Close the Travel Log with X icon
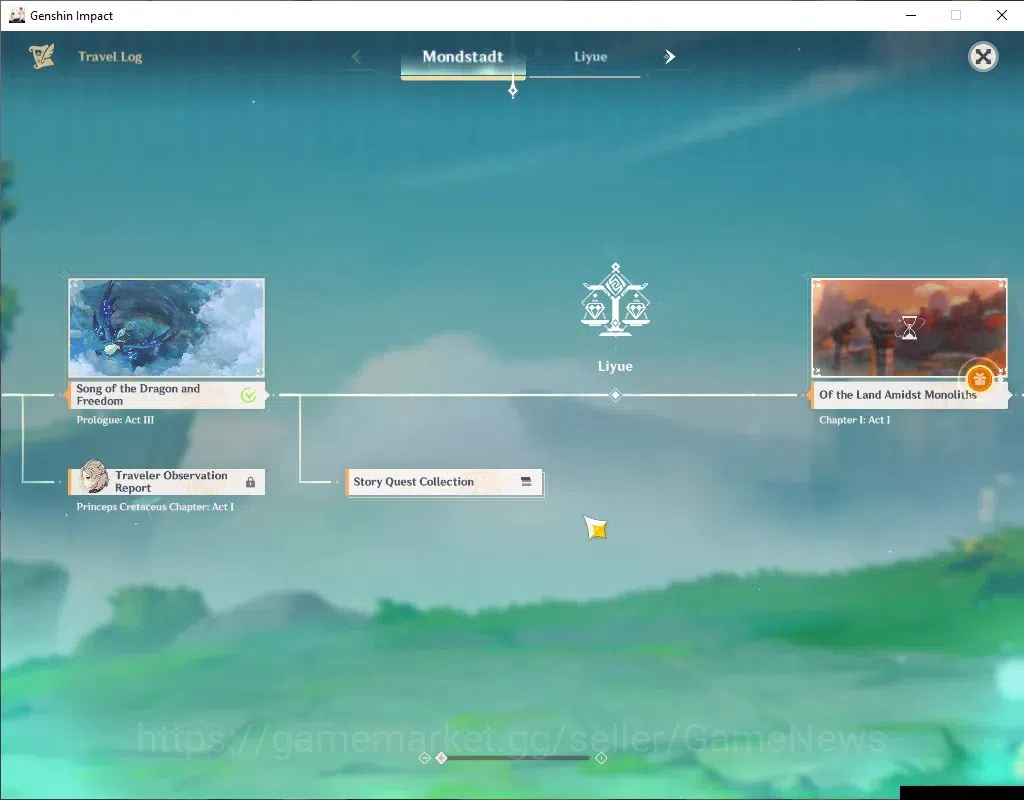Image resolution: width=1024 pixels, height=800 pixels. click(983, 57)
